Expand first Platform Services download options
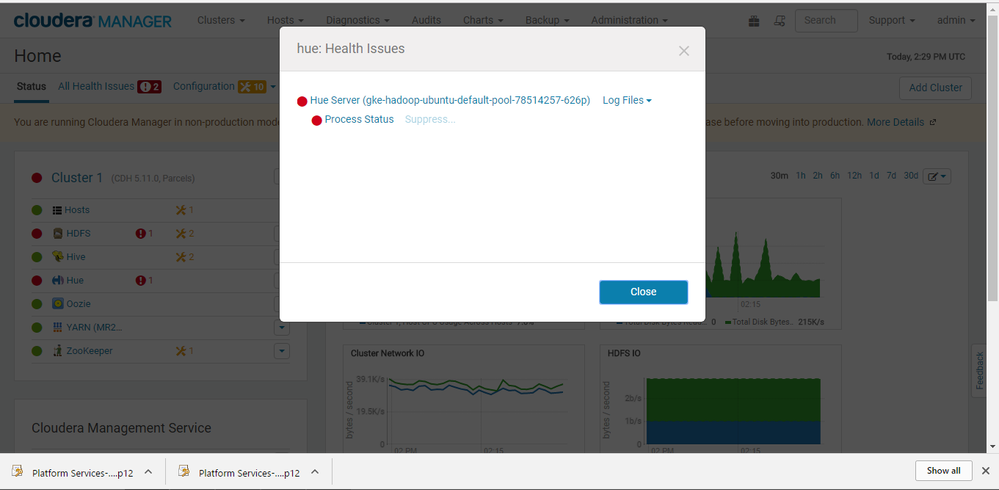 click(148, 472)
